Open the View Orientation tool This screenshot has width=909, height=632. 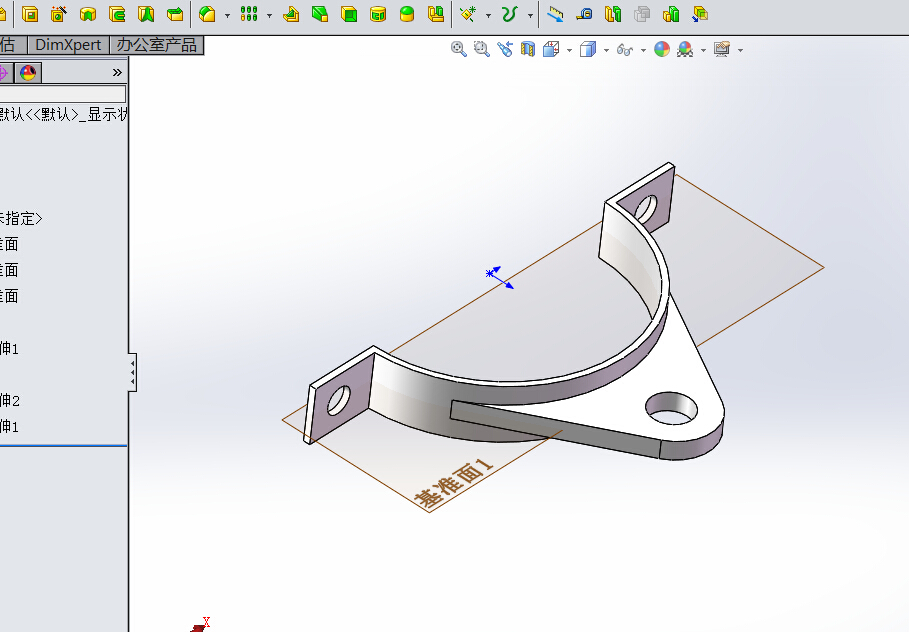pyautogui.click(x=551, y=49)
